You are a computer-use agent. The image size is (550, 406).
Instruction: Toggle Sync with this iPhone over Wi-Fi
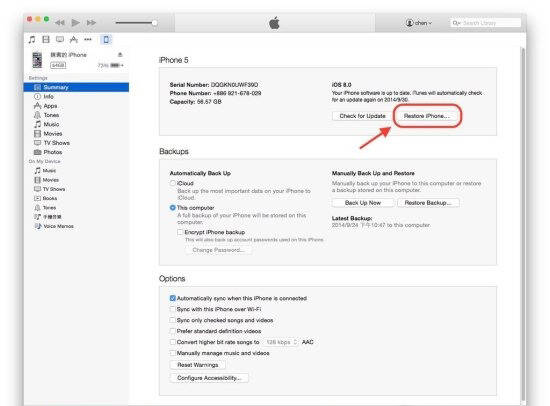pos(172,309)
